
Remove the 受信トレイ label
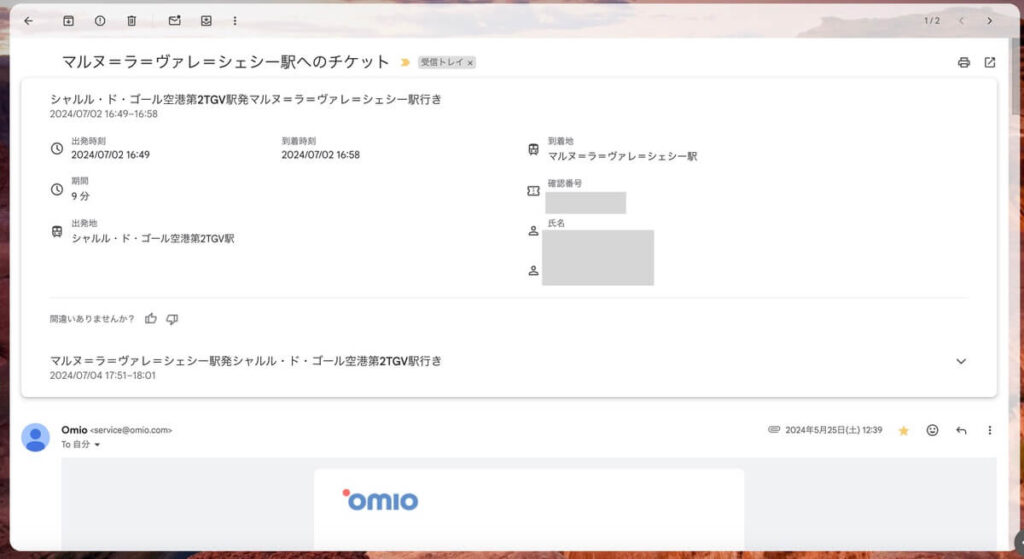pos(470,62)
